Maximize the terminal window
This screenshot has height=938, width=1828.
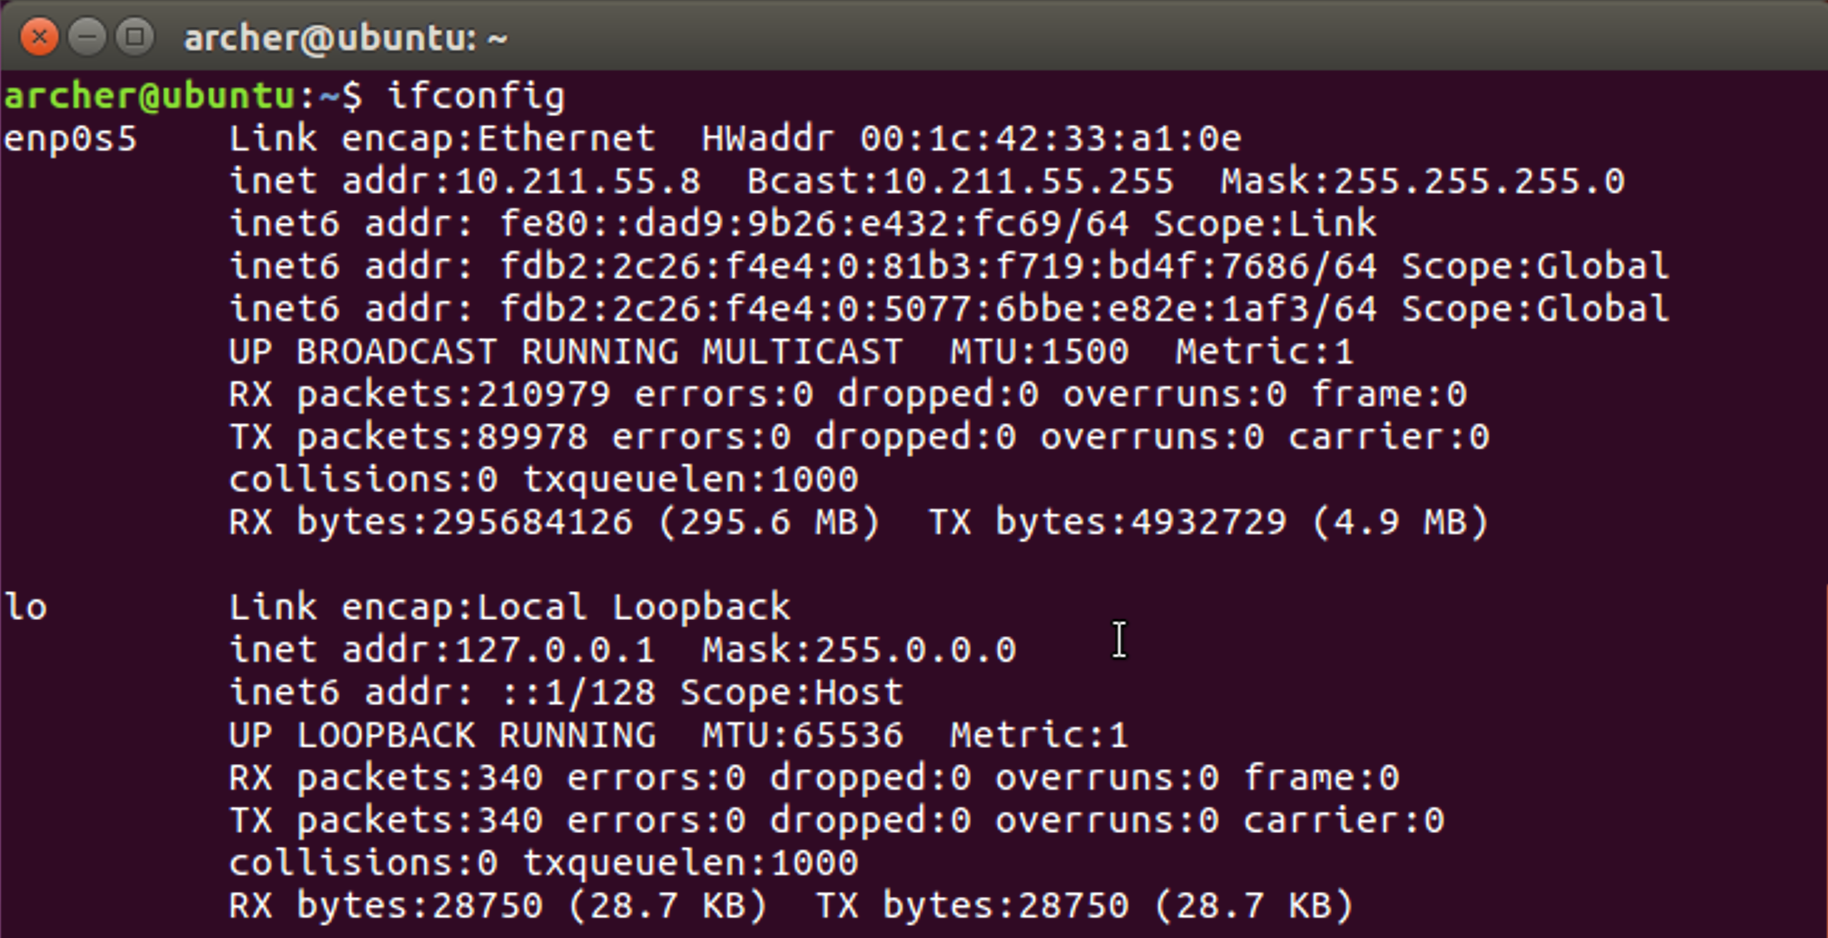point(135,37)
